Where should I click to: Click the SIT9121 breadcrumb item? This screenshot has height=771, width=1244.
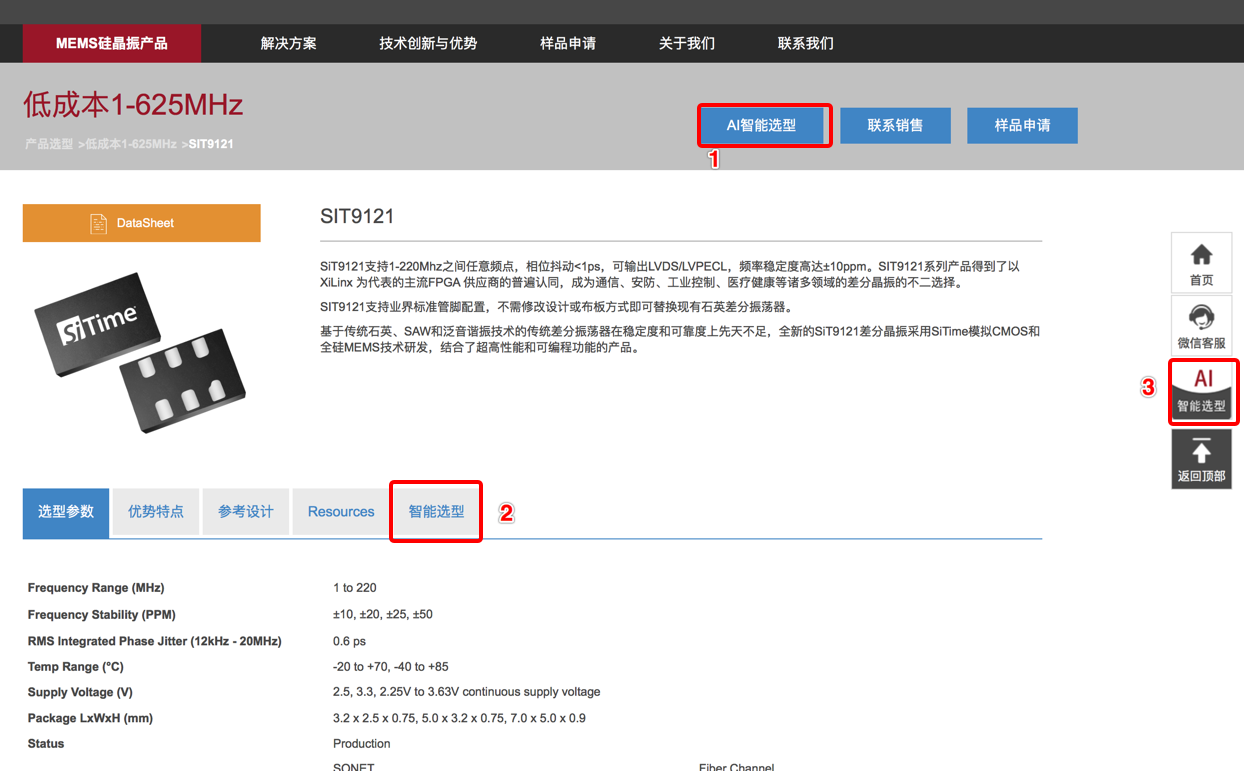[x=211, y=144]
